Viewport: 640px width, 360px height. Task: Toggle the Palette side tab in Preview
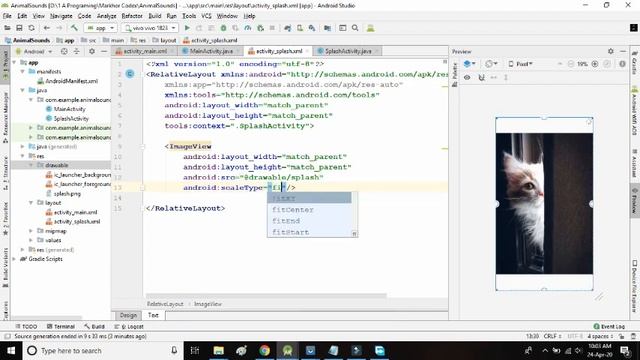(455, 74)
